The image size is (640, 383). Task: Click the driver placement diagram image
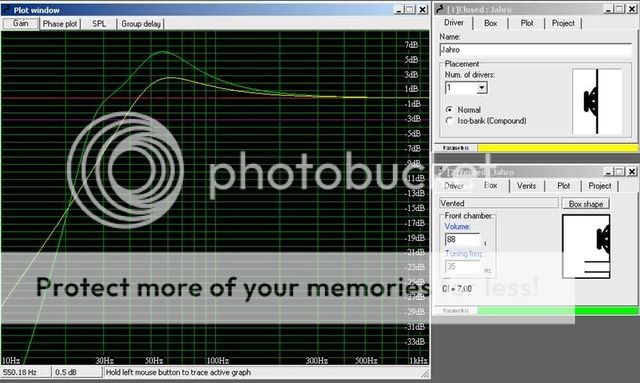coord(597,101)
